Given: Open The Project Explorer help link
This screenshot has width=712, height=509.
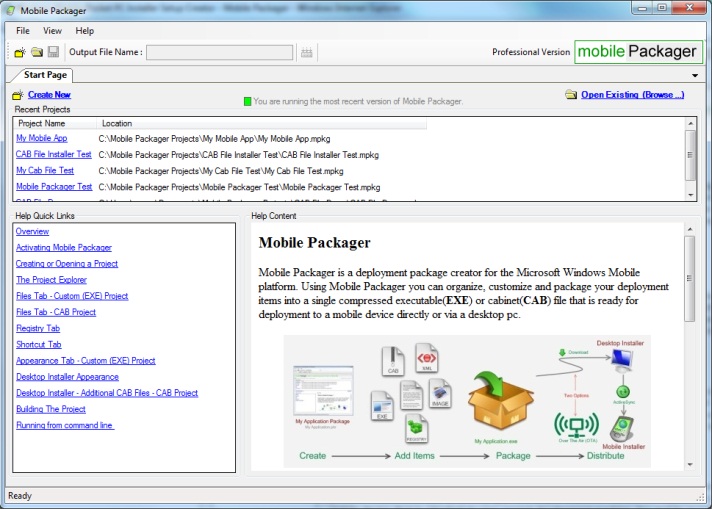Looking at the screenshot, I should coord(51,280).
